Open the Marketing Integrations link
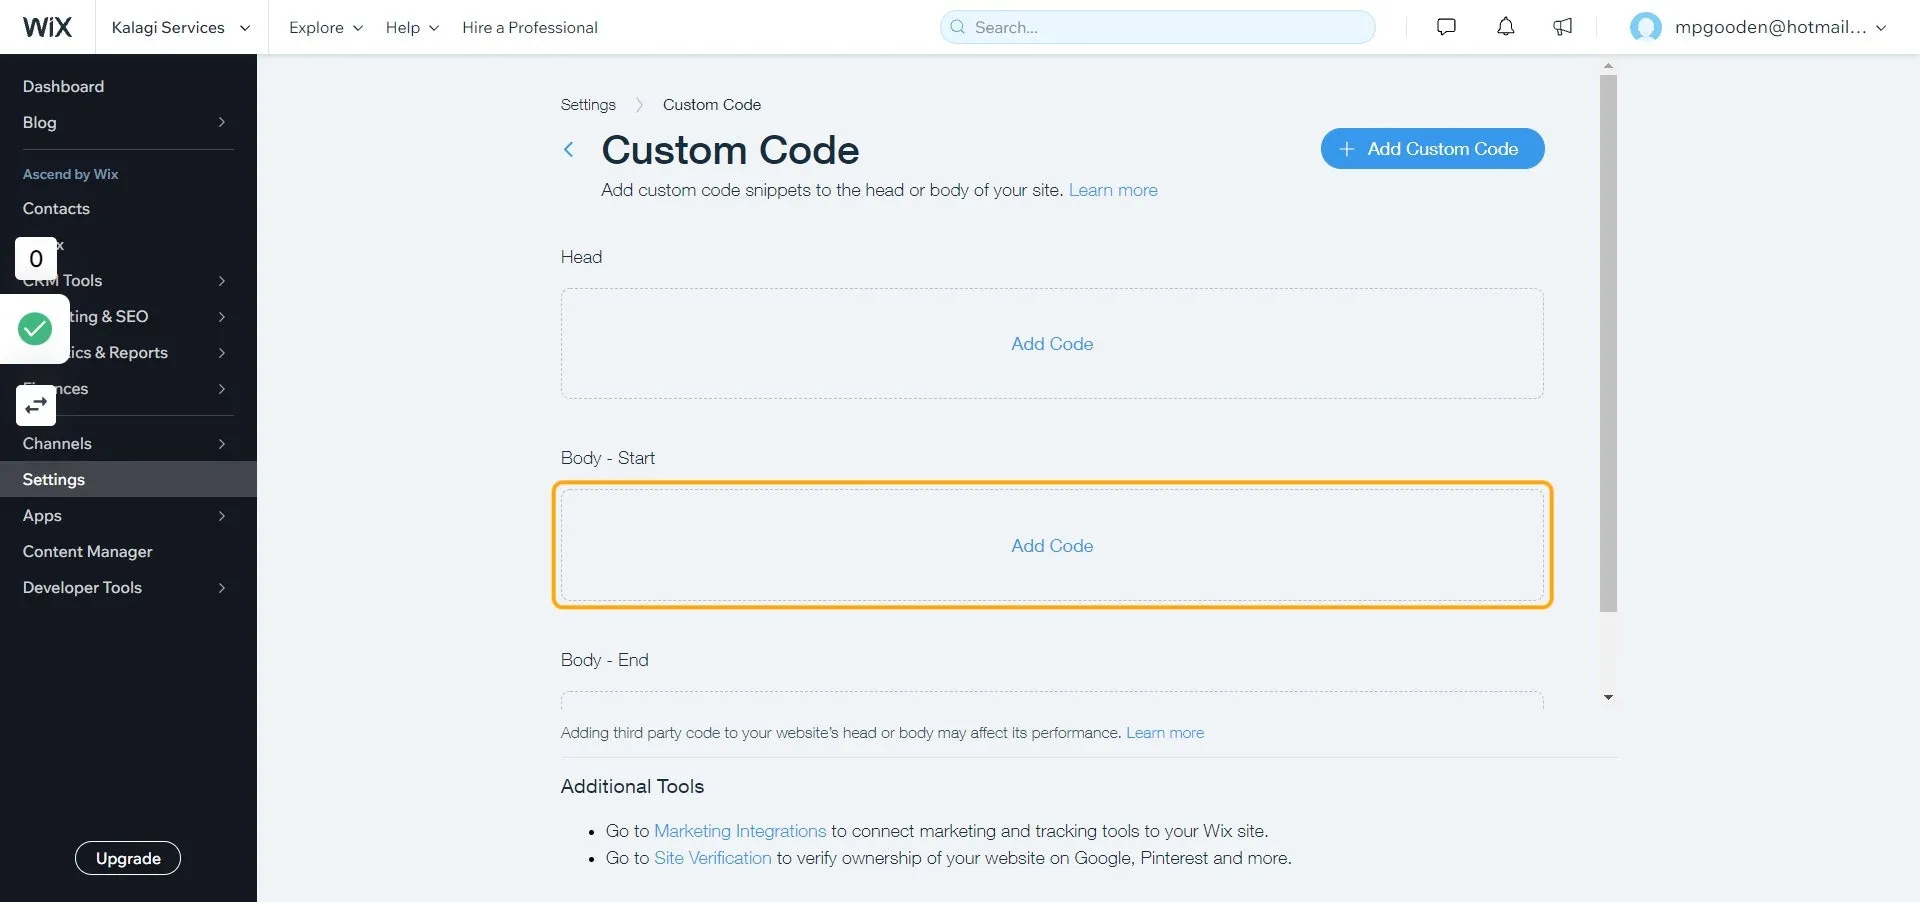 click(740, 831)
